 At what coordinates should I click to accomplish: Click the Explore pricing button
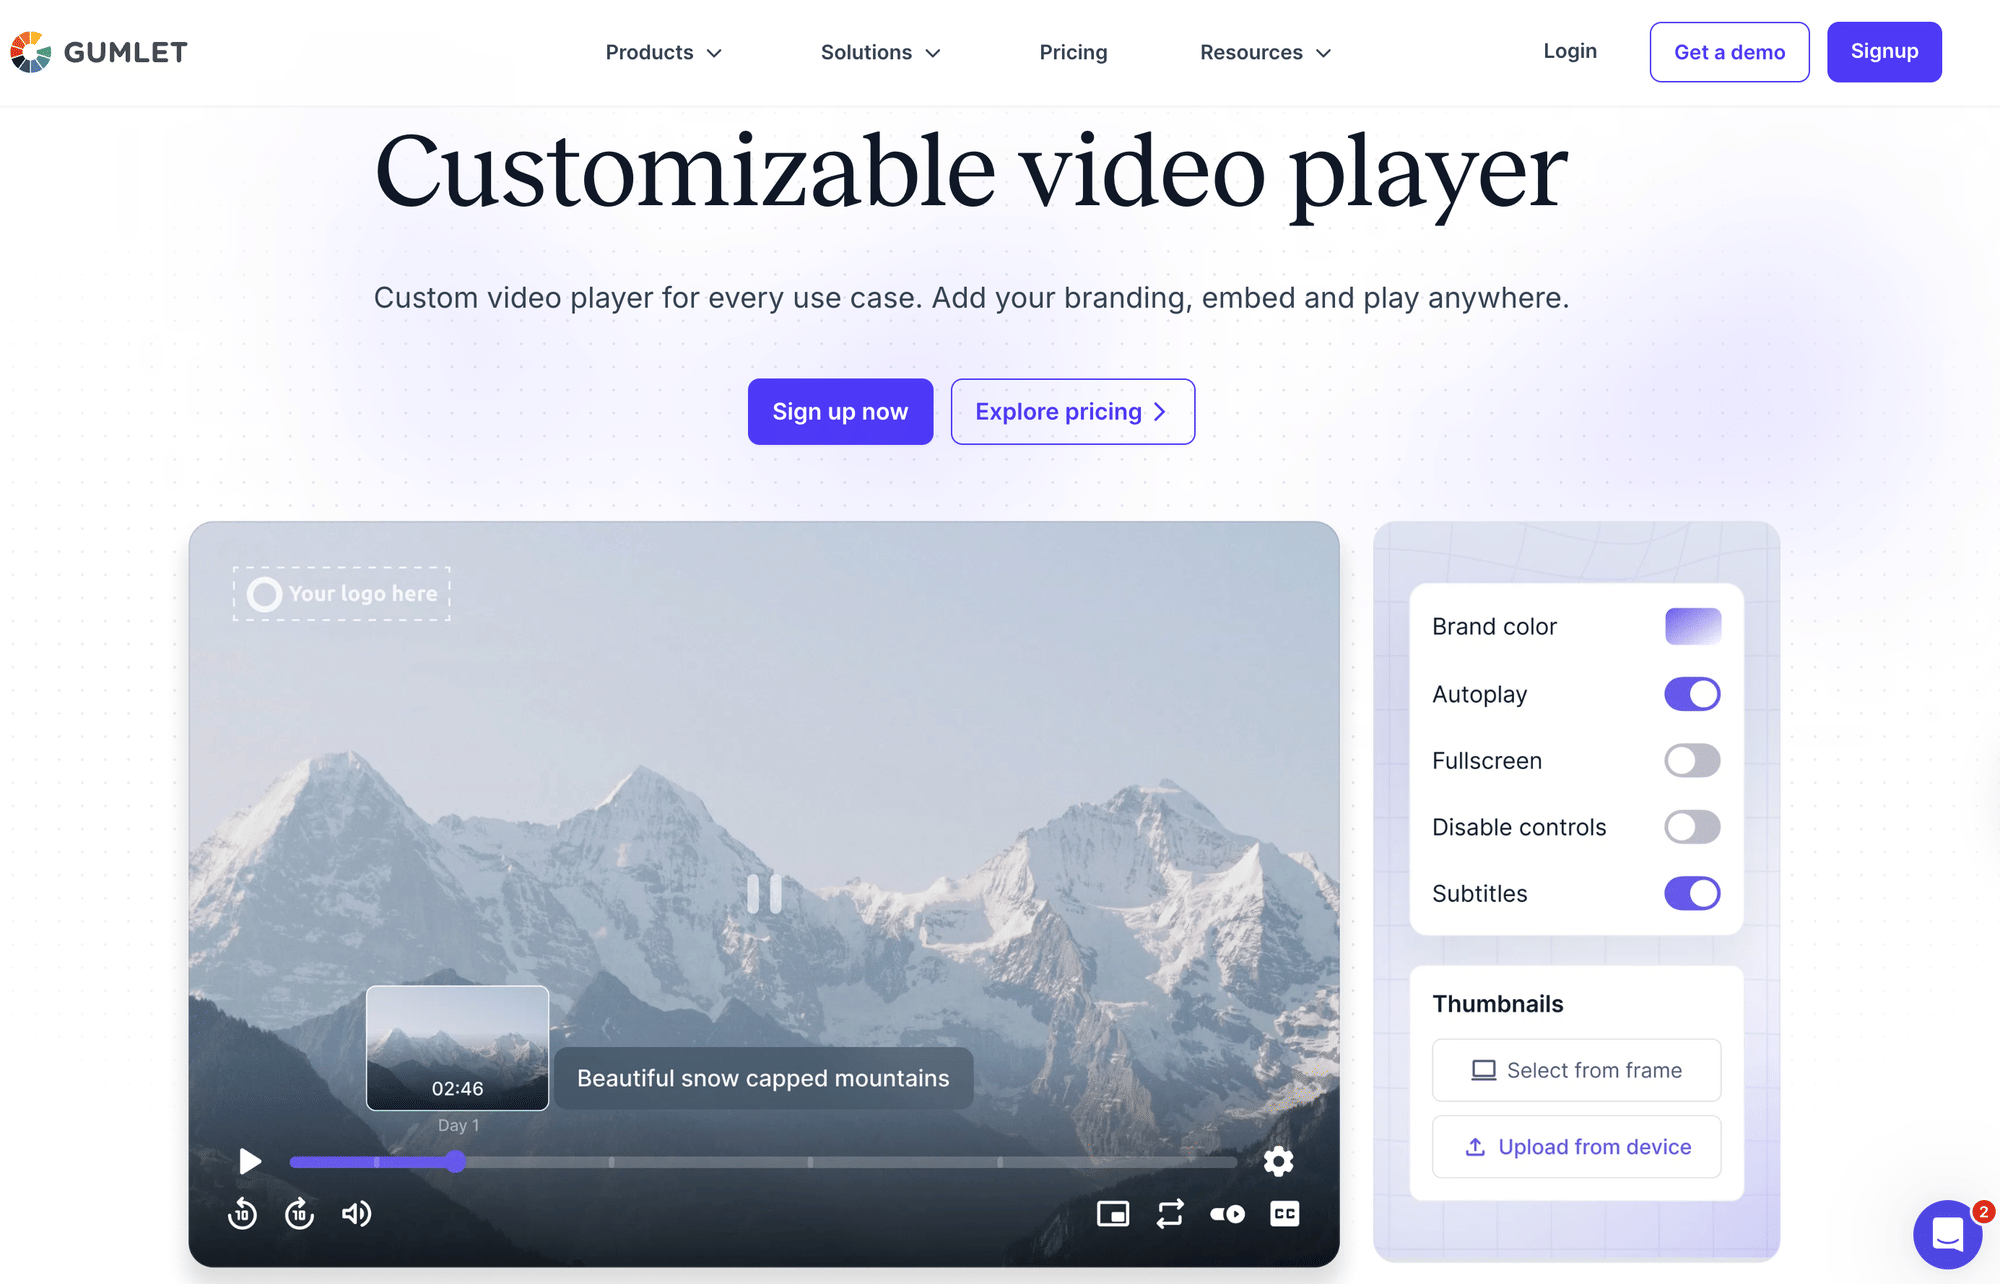1072,411
